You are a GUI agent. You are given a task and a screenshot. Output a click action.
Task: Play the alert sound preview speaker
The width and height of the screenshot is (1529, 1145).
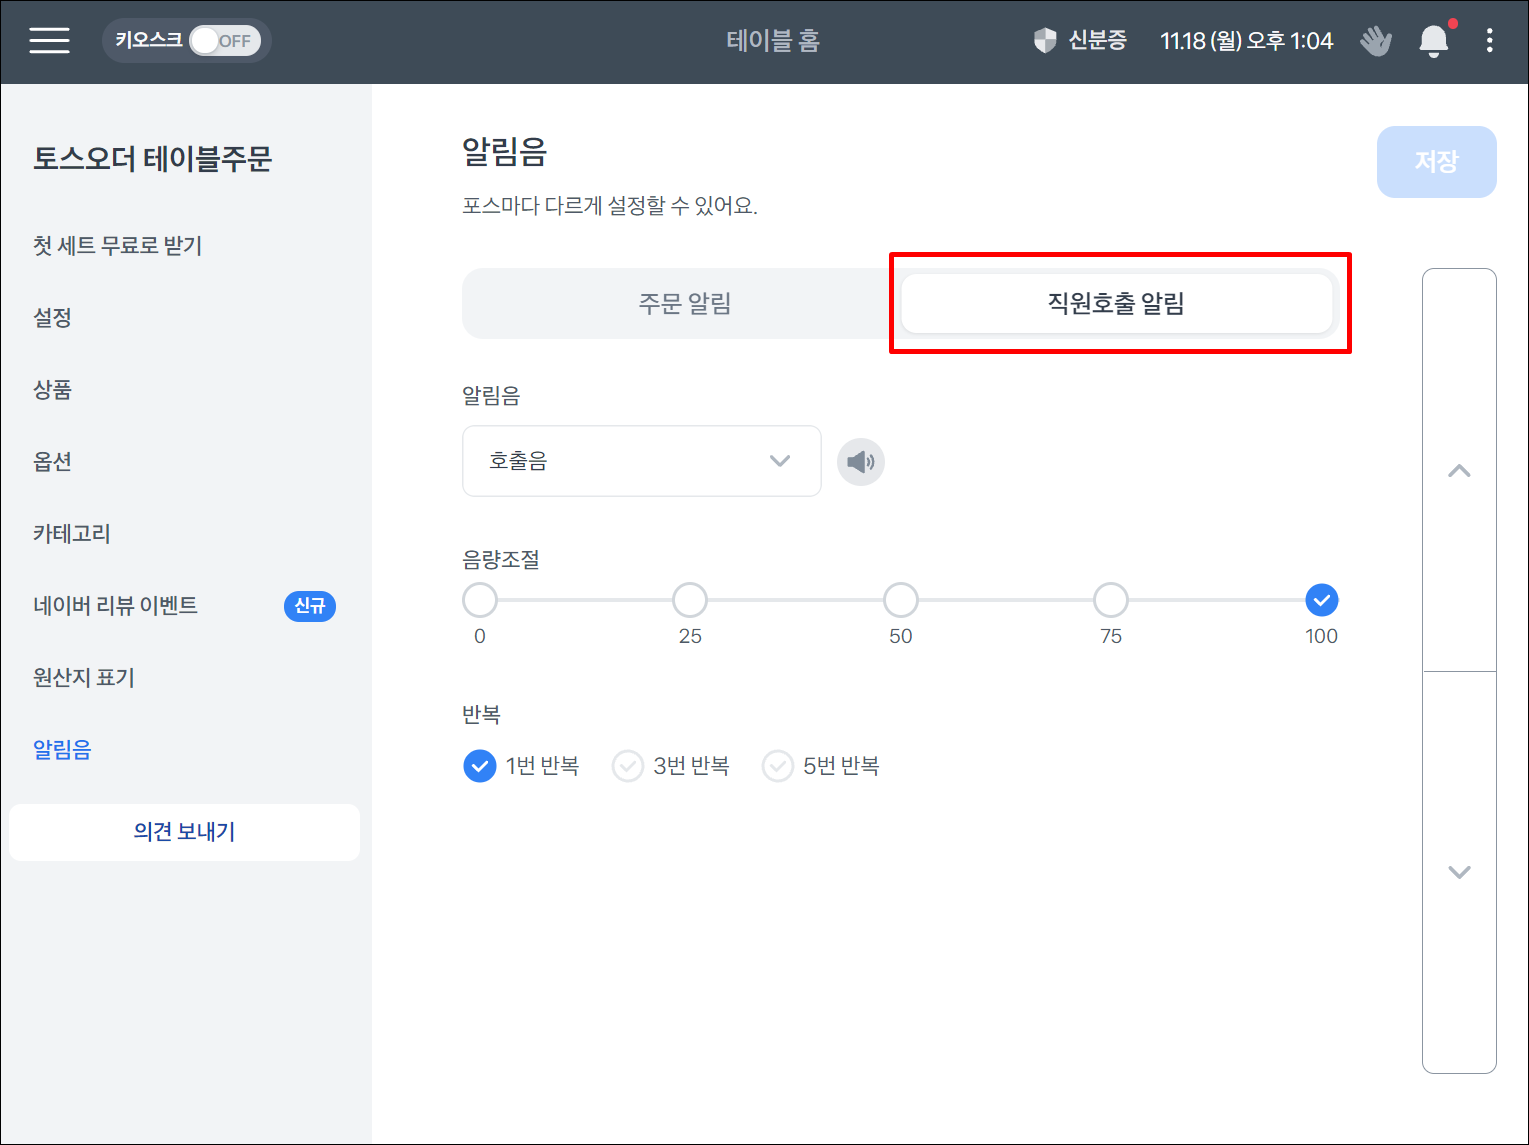[x=860, y=462]
